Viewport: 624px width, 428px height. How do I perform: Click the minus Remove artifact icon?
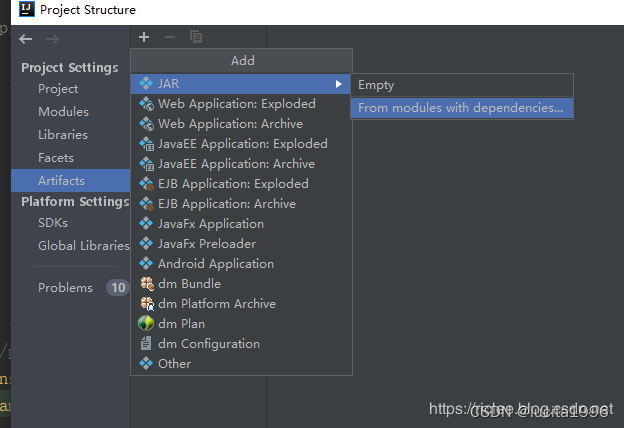170,37
